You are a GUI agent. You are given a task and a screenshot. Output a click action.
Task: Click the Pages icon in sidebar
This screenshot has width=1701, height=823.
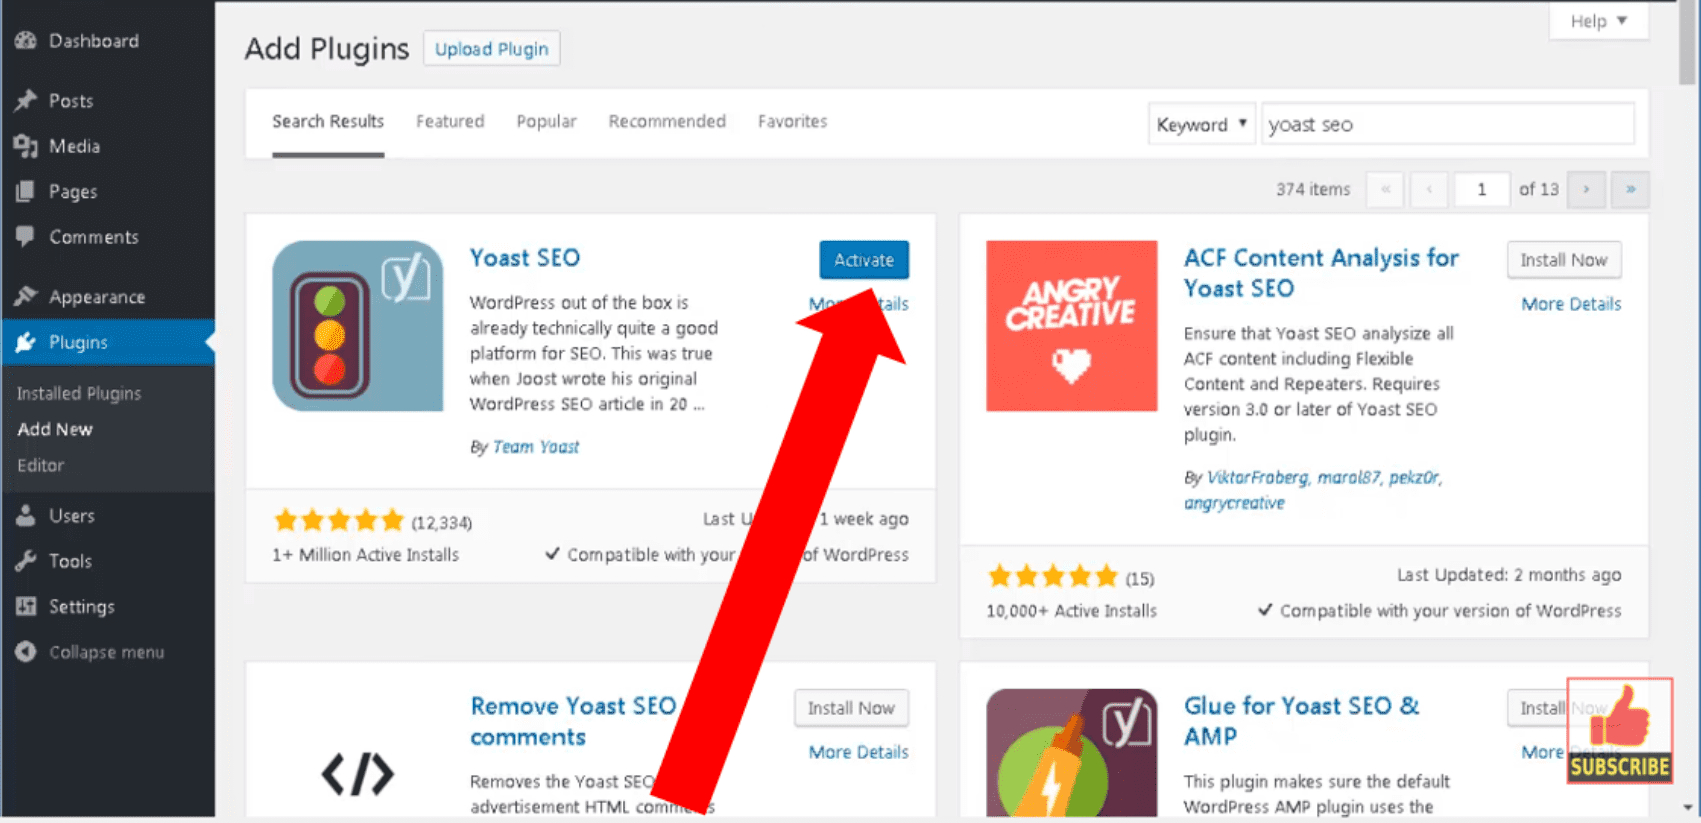pos(25,192)
